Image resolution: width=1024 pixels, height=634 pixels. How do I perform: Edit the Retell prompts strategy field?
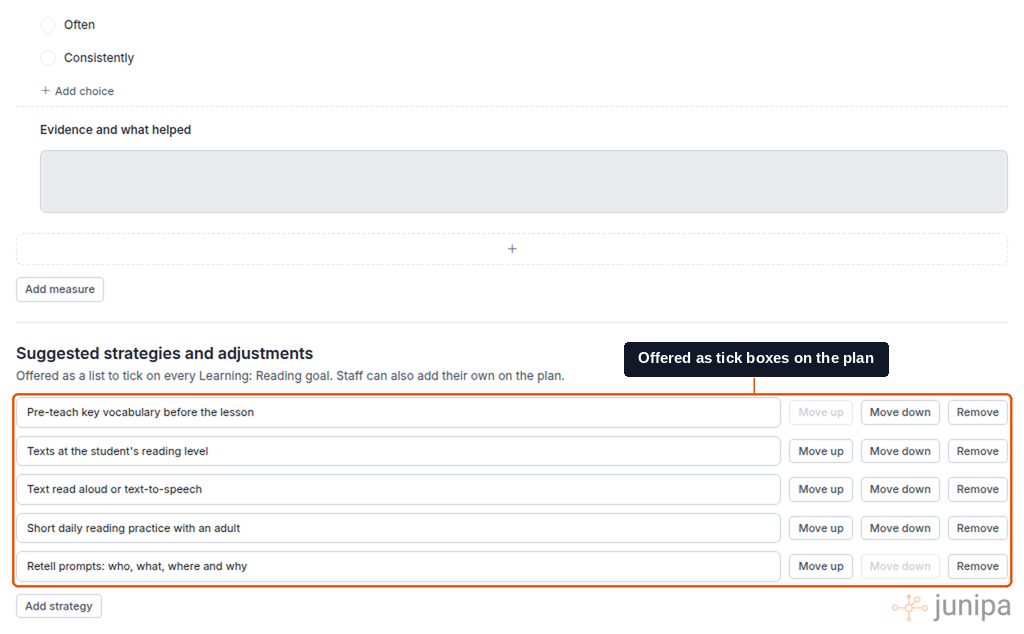click(398, 567)
